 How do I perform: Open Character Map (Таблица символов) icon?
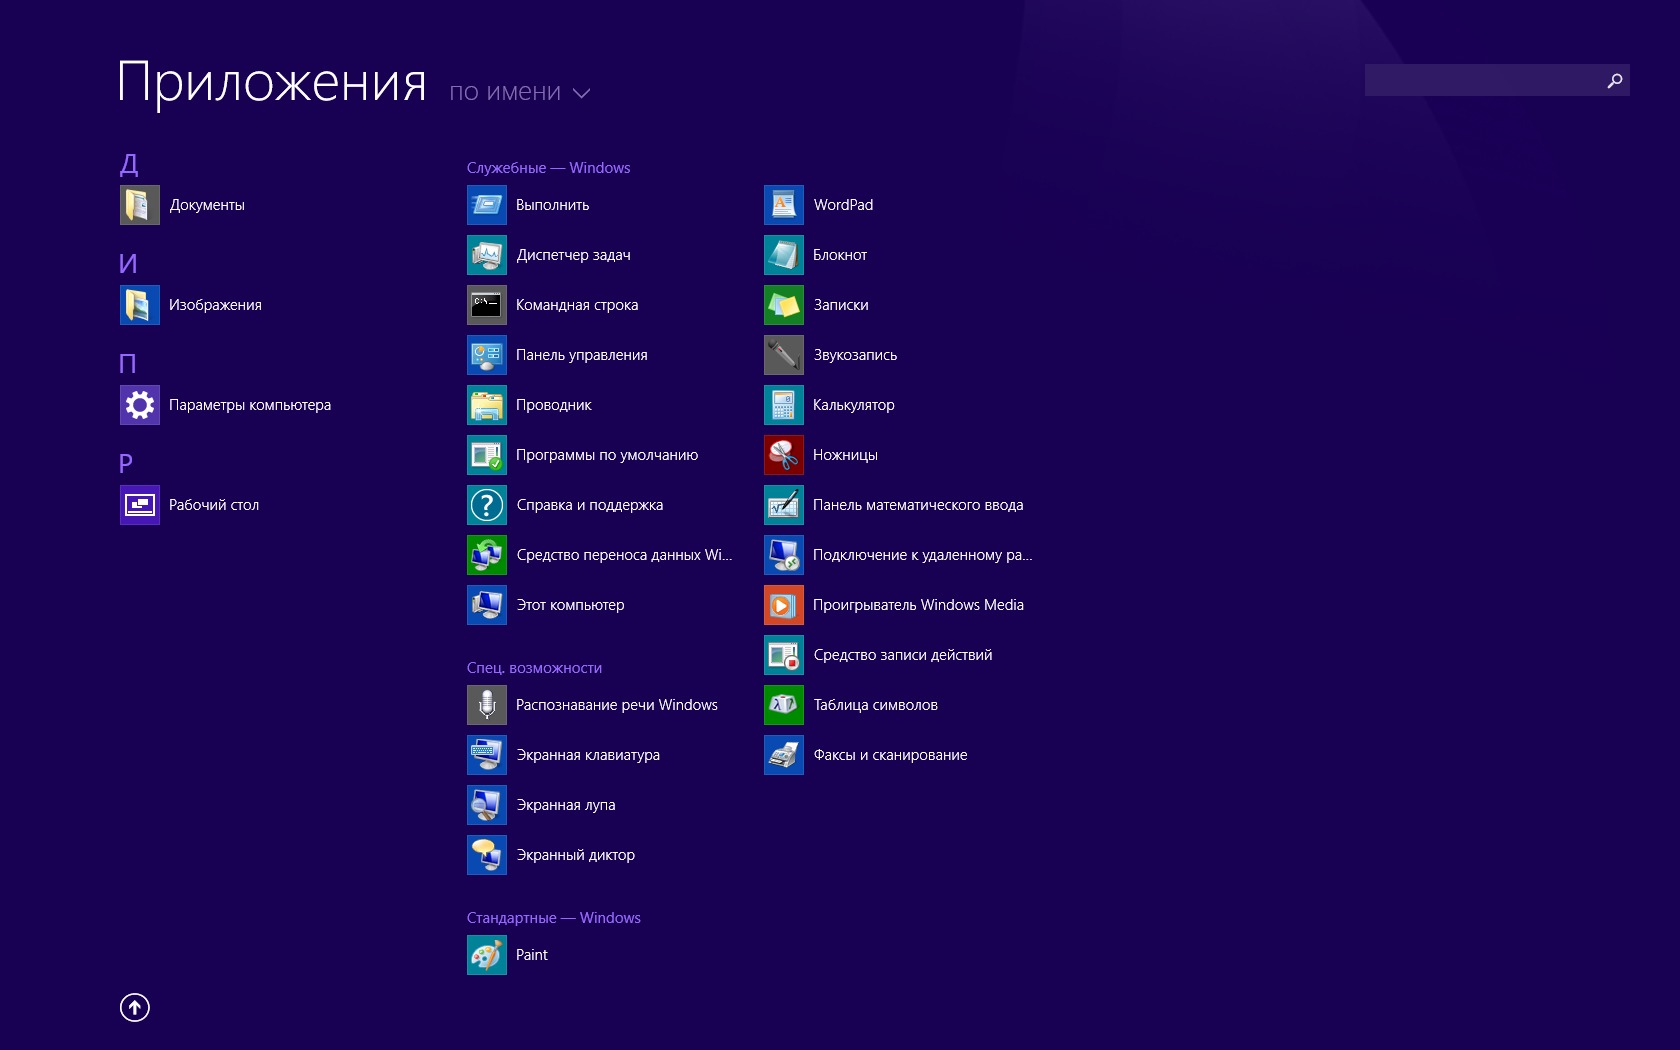click(x=783, y=705)
